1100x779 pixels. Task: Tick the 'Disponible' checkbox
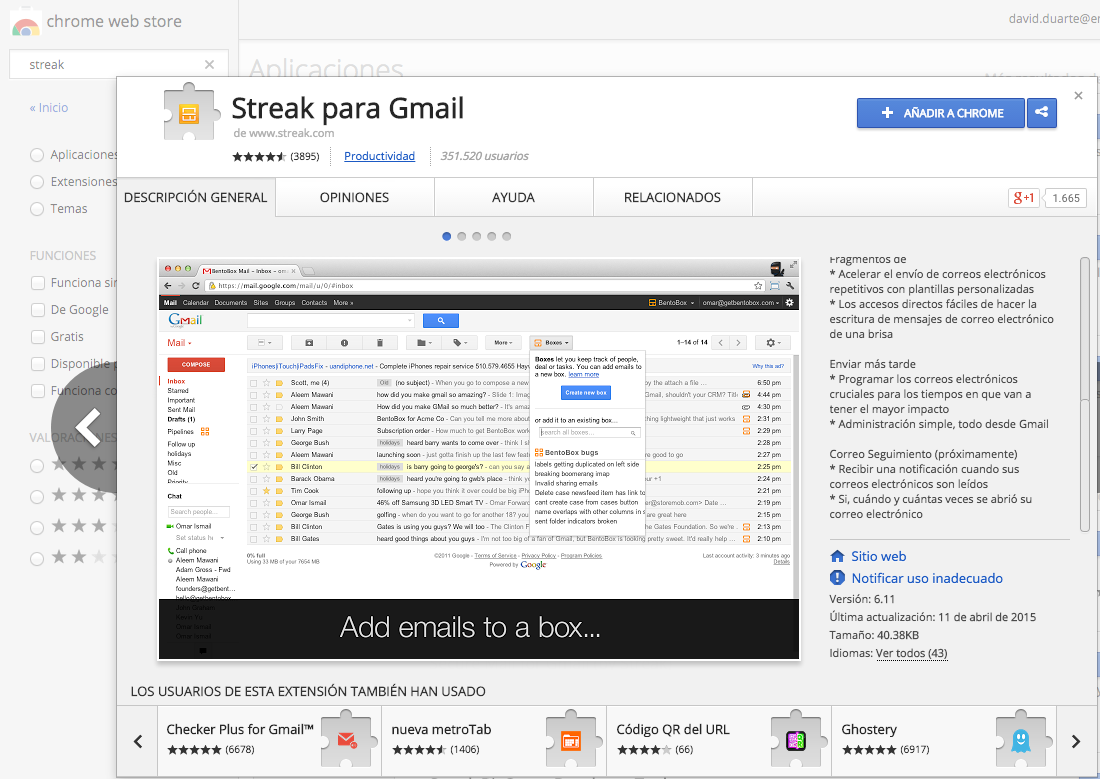(x=38, y=364)
